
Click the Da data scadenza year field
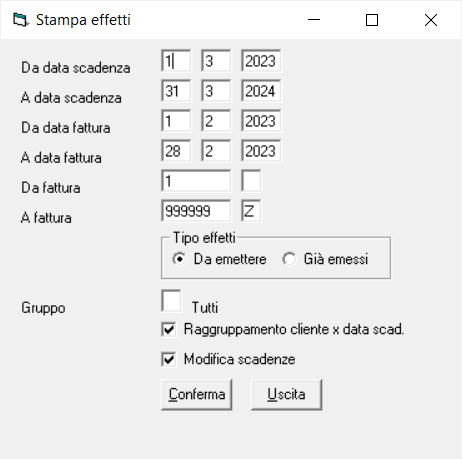click(x=261, y=61)
